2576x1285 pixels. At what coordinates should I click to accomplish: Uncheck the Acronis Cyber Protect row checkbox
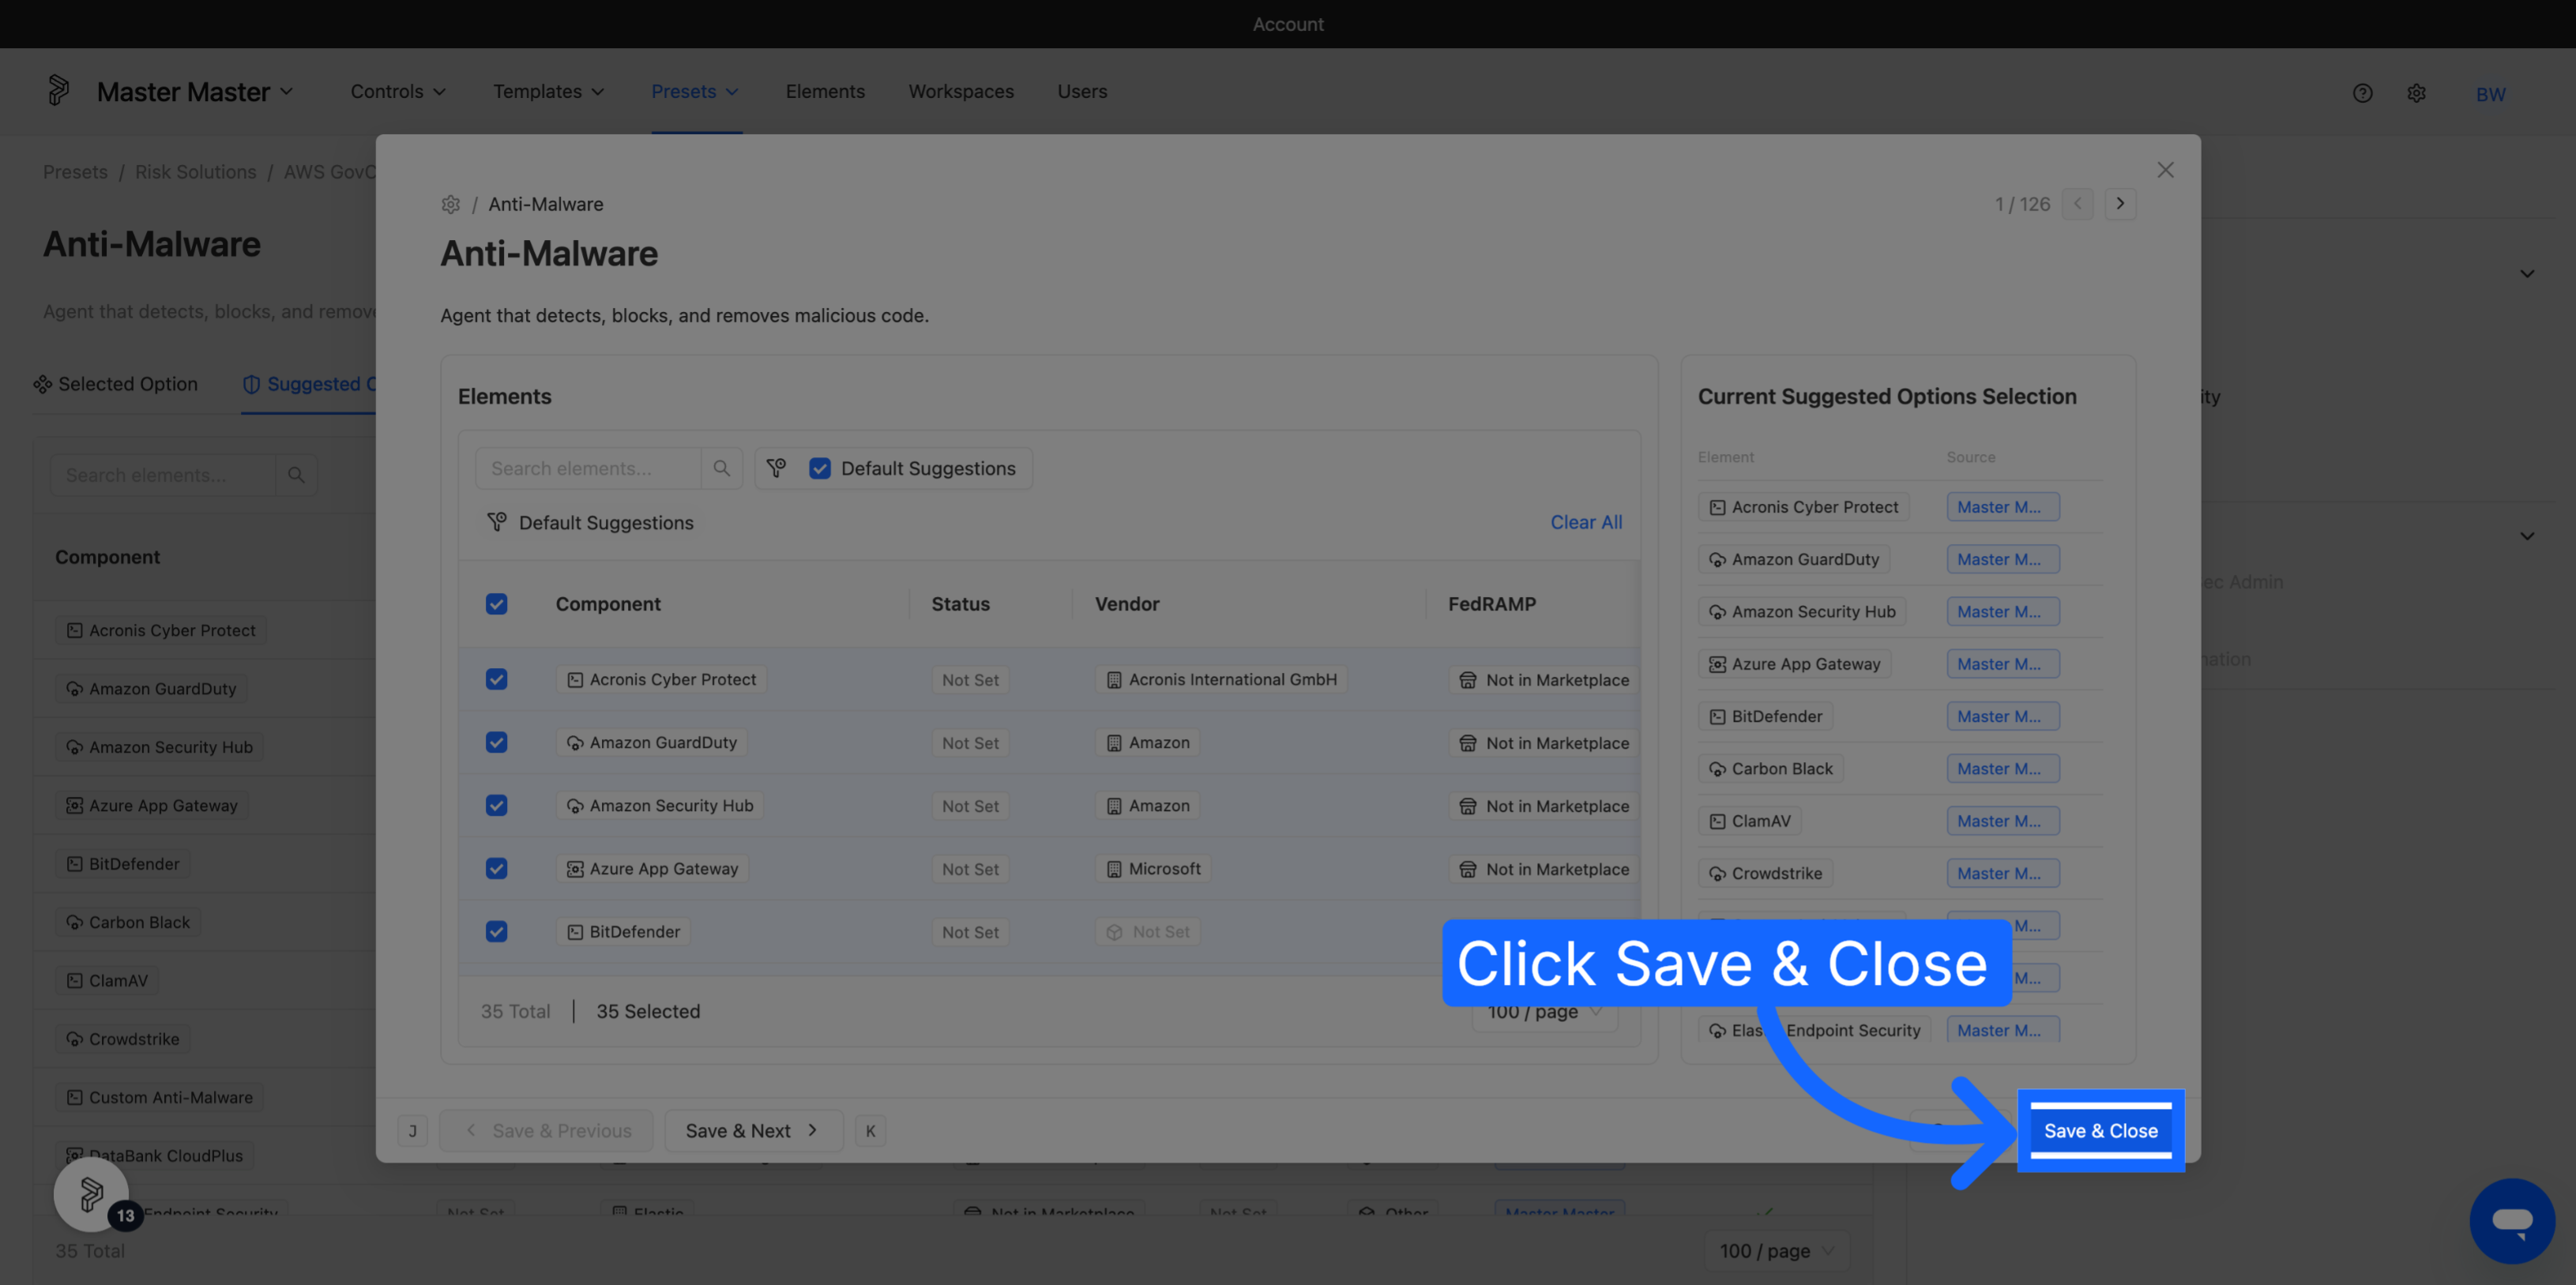tap(496, 679)
